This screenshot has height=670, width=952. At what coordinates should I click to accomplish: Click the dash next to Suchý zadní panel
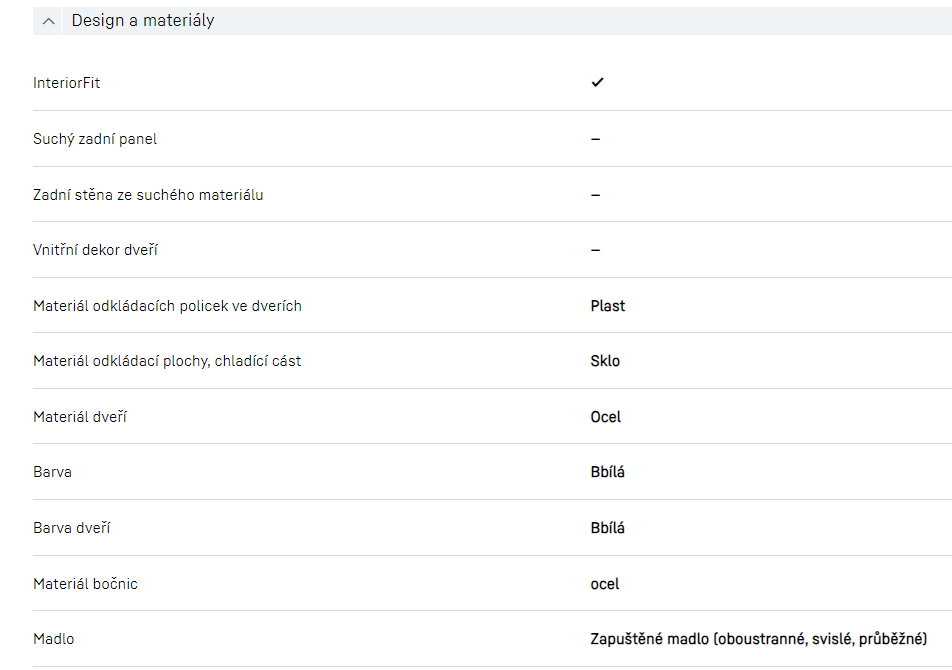(595, 139)
